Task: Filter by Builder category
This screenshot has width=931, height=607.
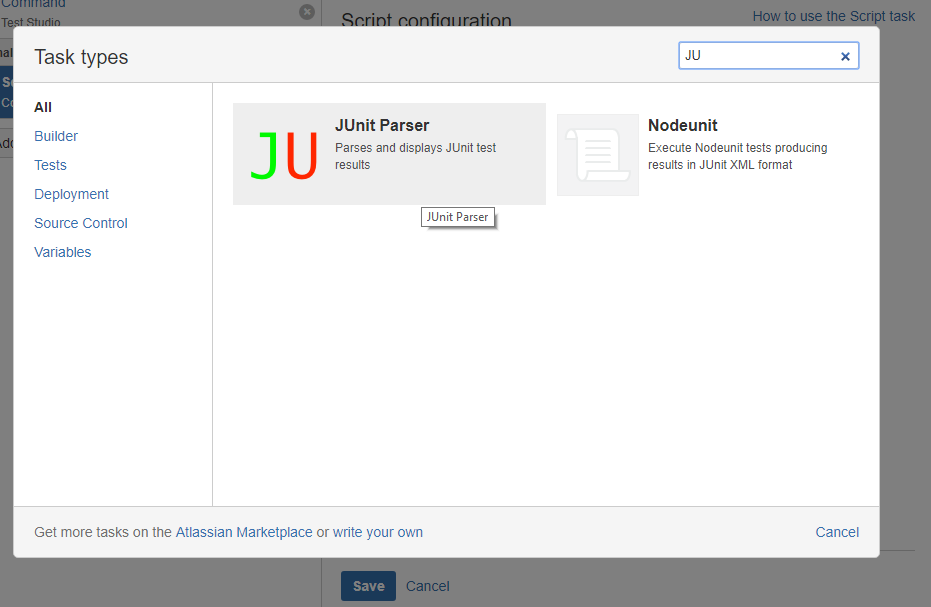Action: pos(56,137)
